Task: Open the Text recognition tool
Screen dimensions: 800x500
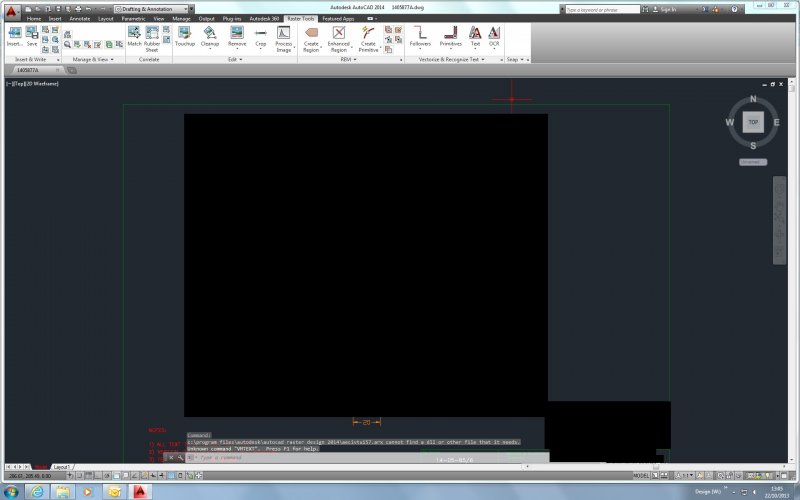Action: [x=475, y=36]
